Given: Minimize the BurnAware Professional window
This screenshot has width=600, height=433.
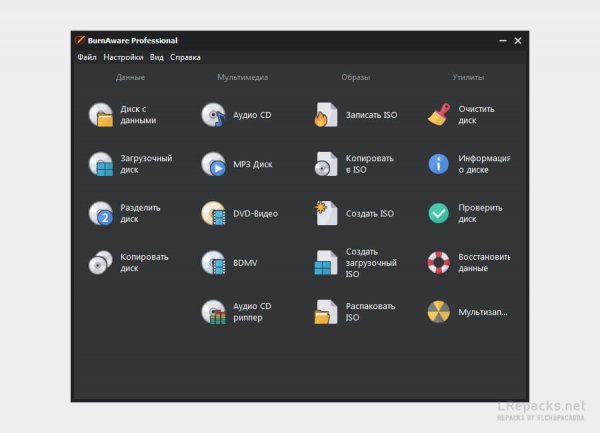Looking at the screenshot, I should 503,41.
